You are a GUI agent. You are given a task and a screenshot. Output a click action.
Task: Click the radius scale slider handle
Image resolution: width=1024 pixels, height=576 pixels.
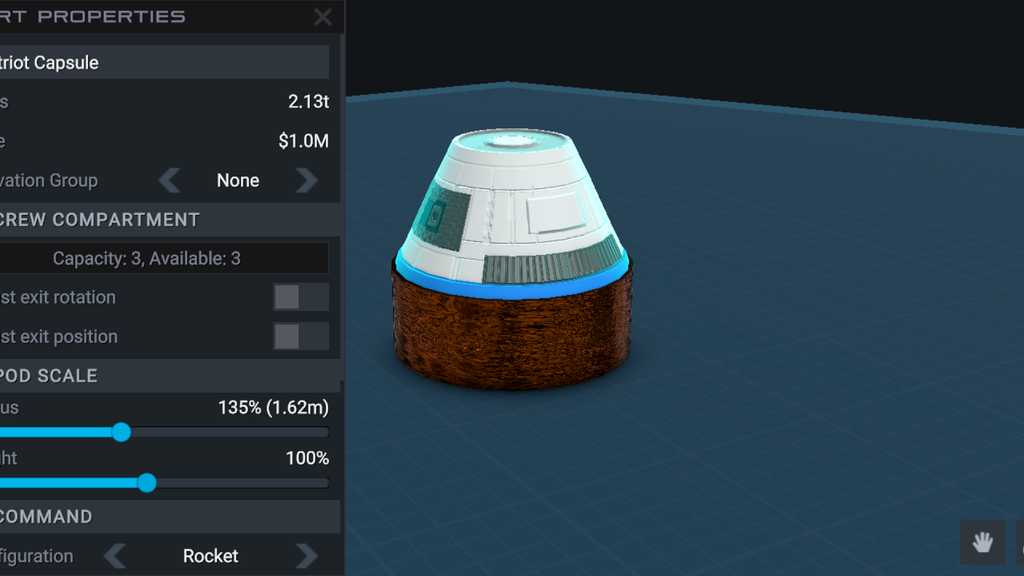pos(121,432)
